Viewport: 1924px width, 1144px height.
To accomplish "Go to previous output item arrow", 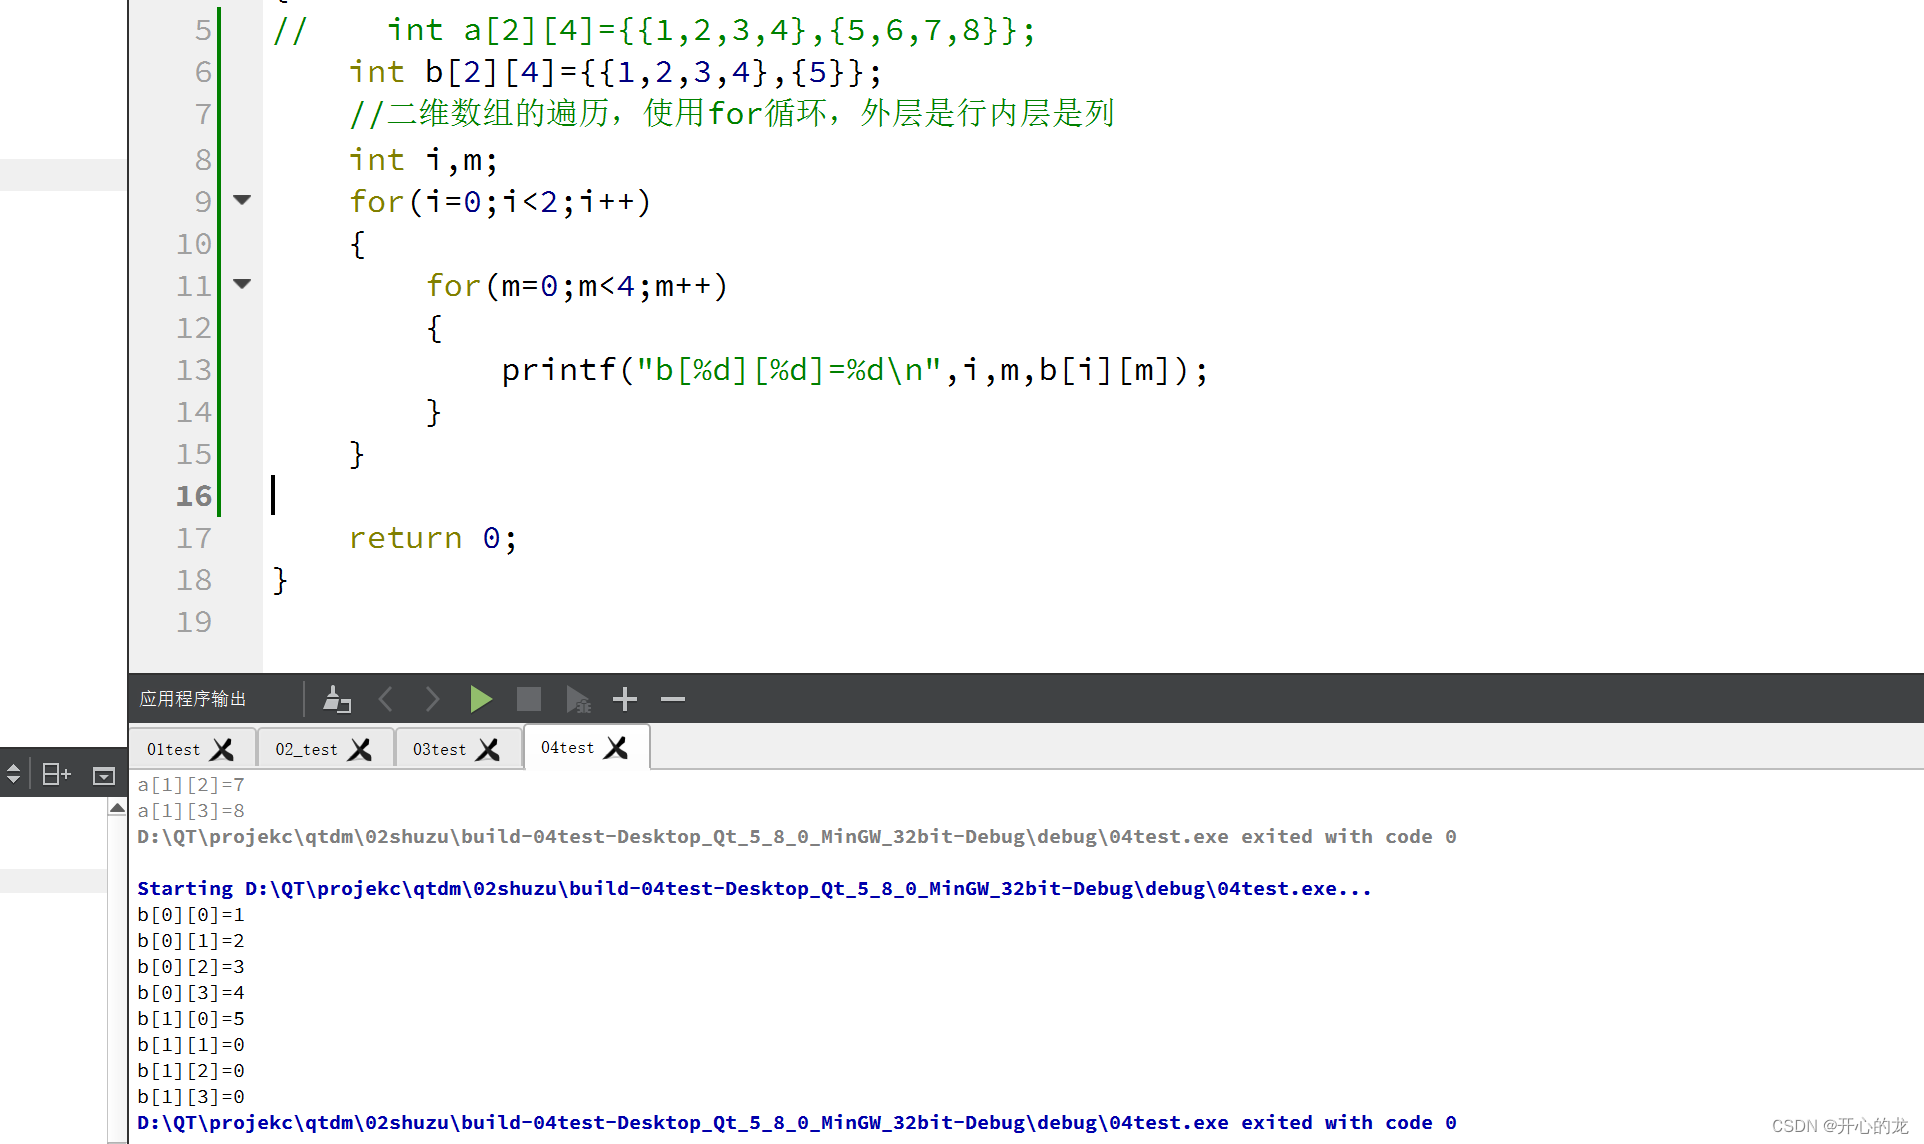I will (x=386, y=699).
